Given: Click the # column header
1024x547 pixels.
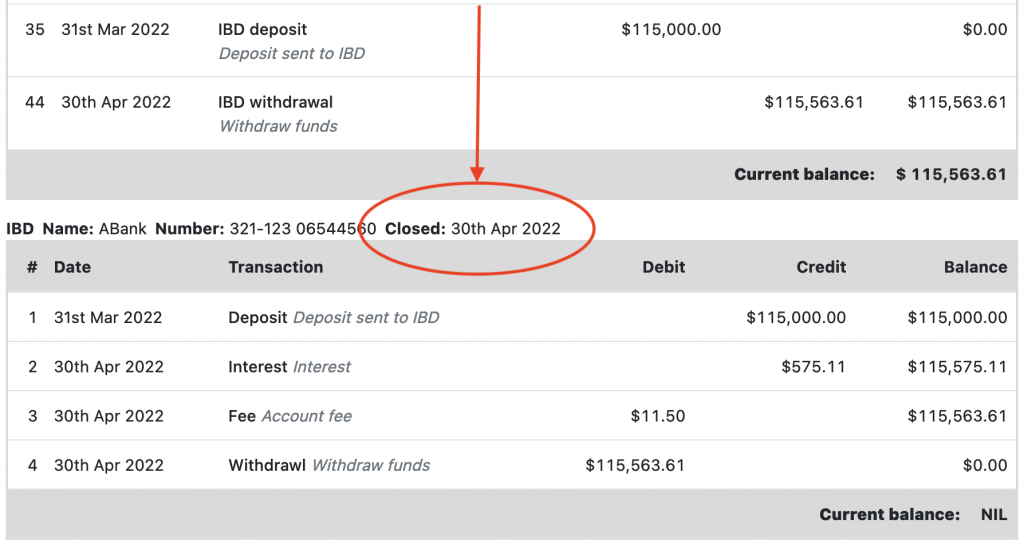Looking at the screenshot, I should coord(32,267).
